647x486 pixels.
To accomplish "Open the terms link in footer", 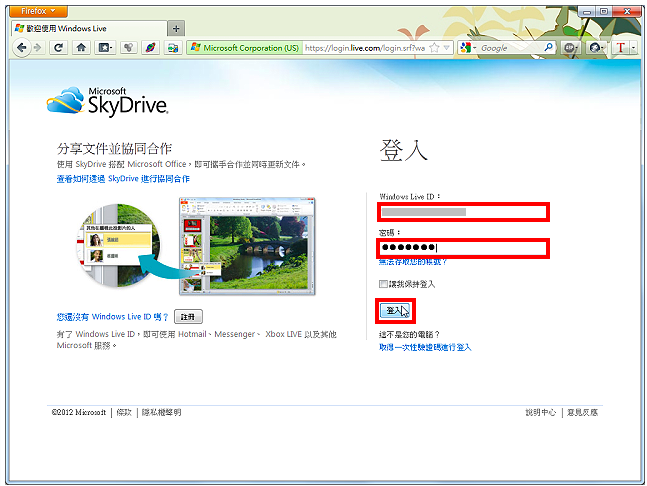I will click(x=124, y=412).
